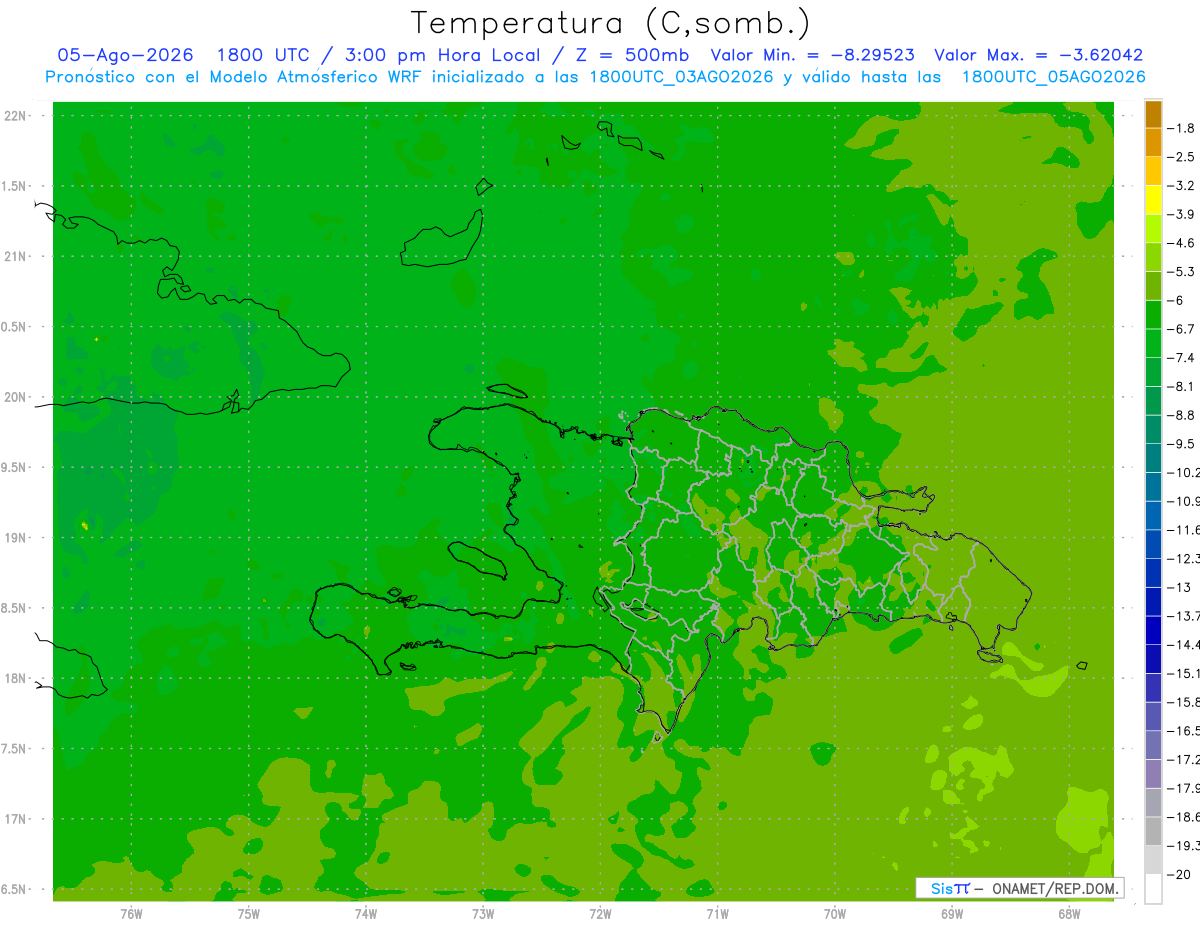
Task: Click the '20N' latitude label
Action: 15,397
